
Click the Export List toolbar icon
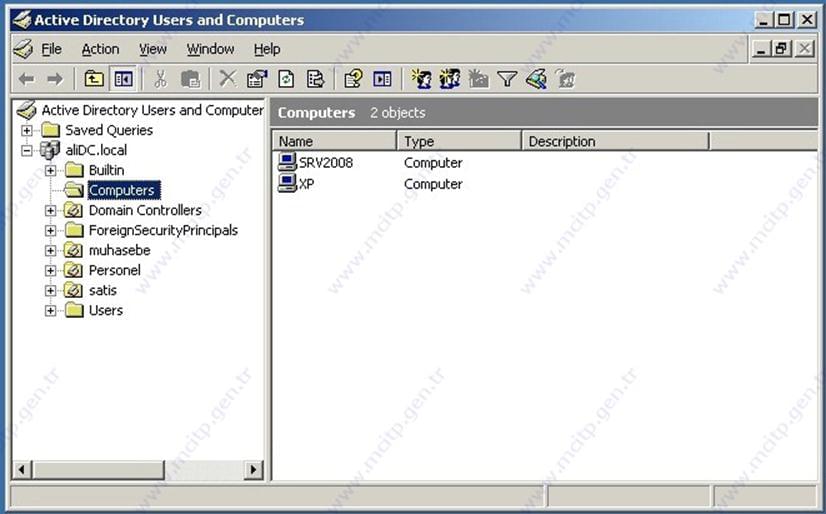point(315,80)
